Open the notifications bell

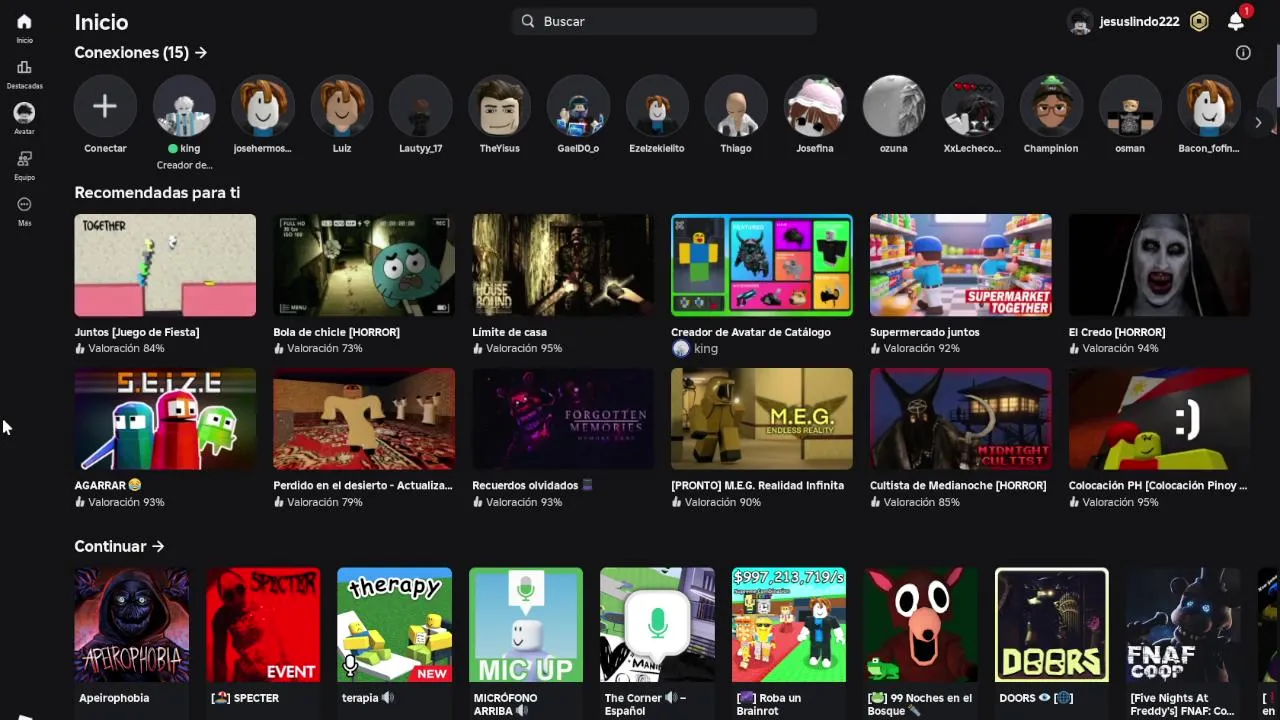point(1236,21)
